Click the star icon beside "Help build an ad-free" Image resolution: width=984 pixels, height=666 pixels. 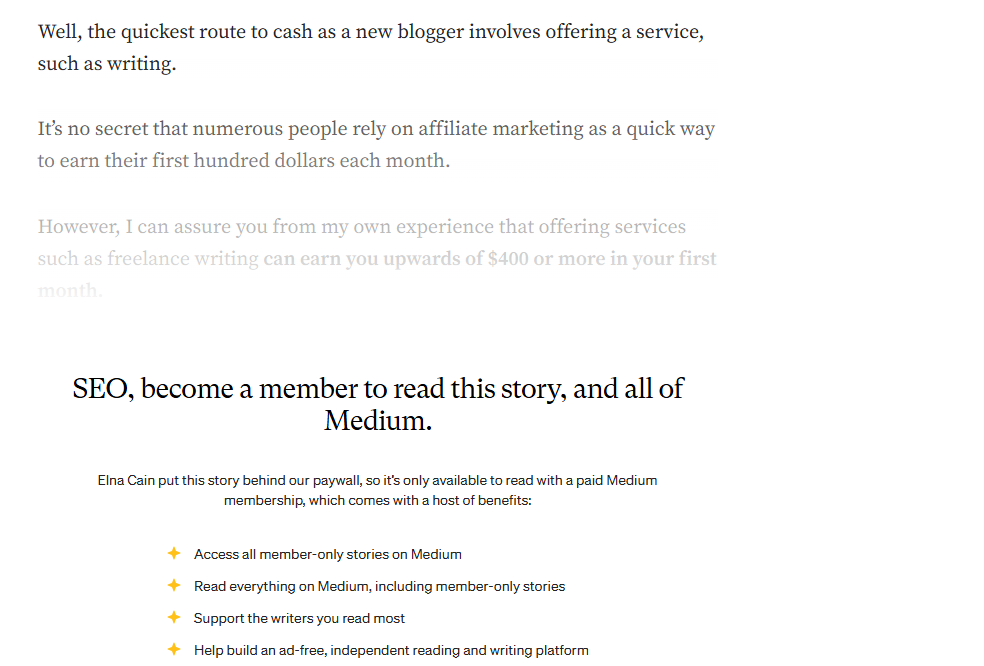pos(174,649)
